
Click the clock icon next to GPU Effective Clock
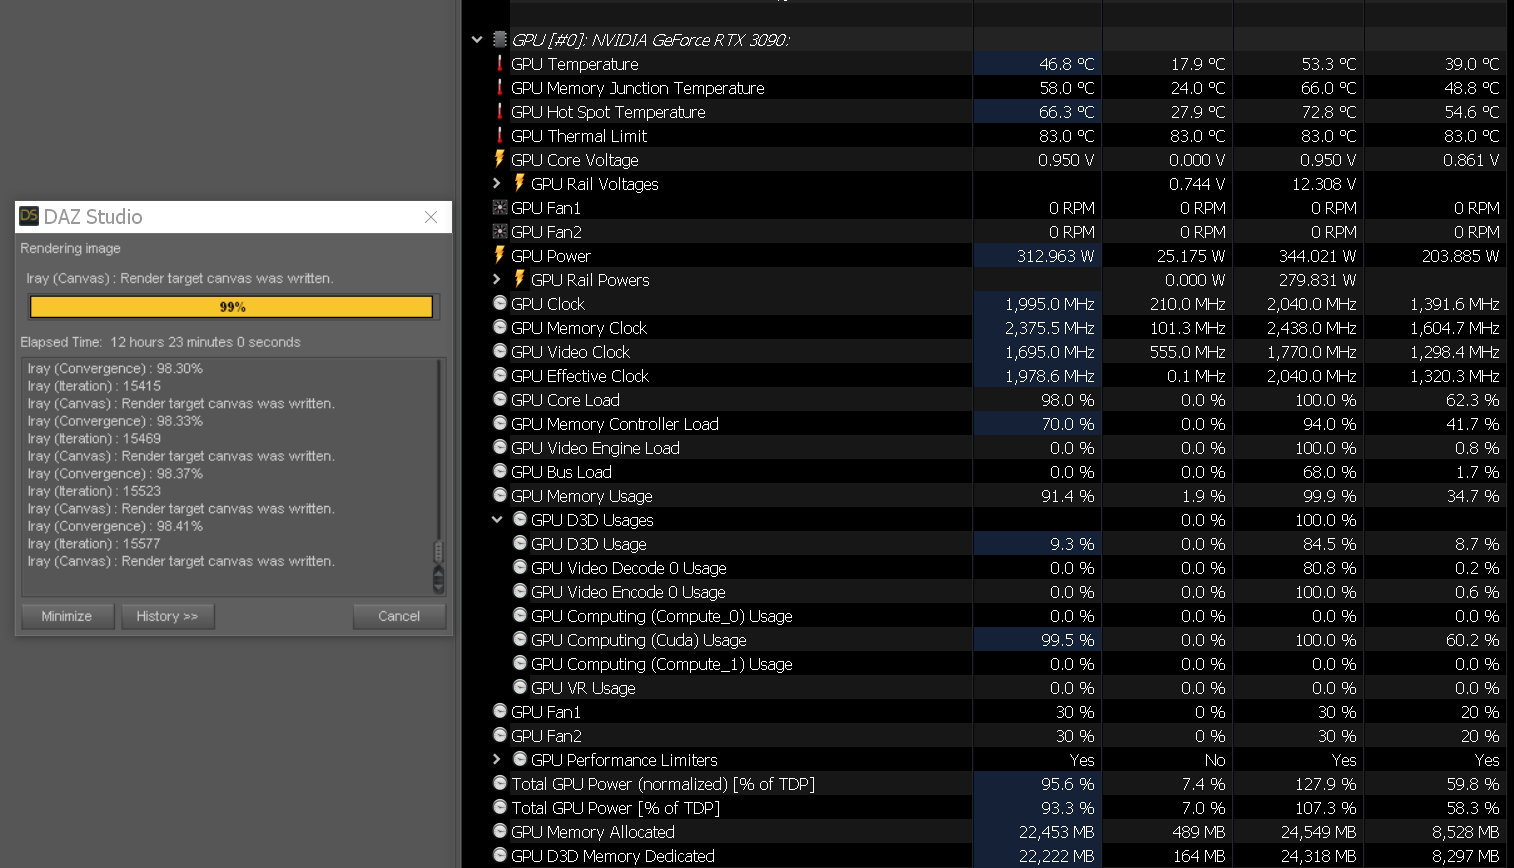pyautogui.click(x=500, y=375)
